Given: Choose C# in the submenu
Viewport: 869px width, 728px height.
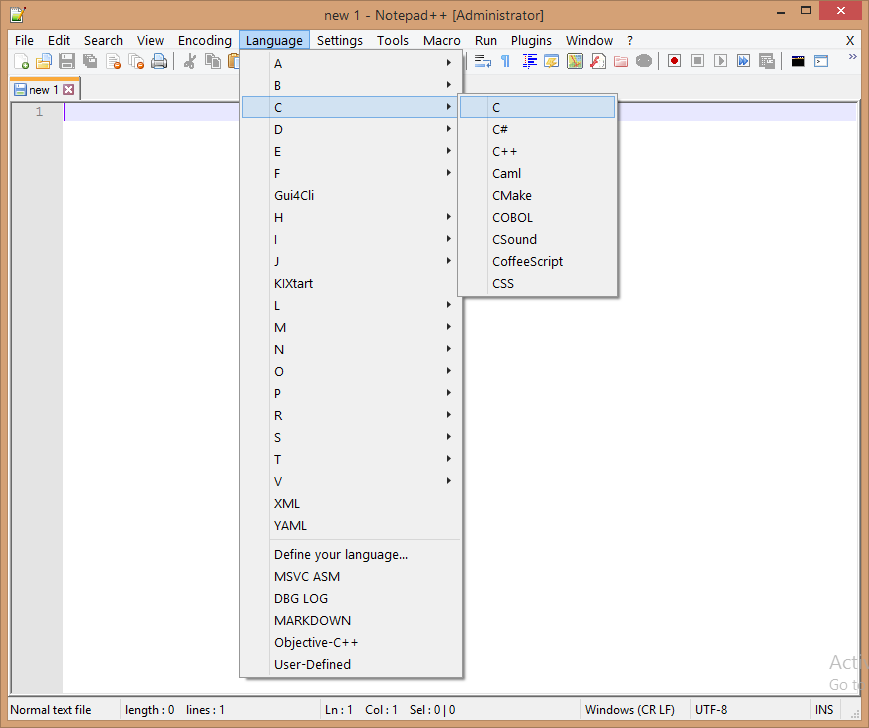Looking at the screenshot, I should point(538,129).
